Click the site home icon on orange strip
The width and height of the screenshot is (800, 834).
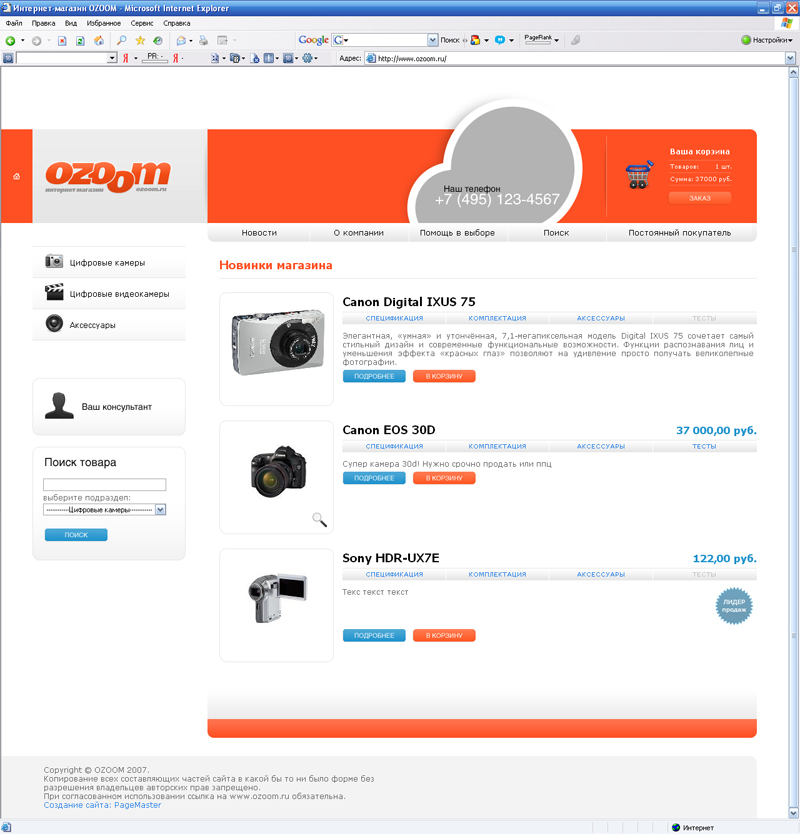16,176
